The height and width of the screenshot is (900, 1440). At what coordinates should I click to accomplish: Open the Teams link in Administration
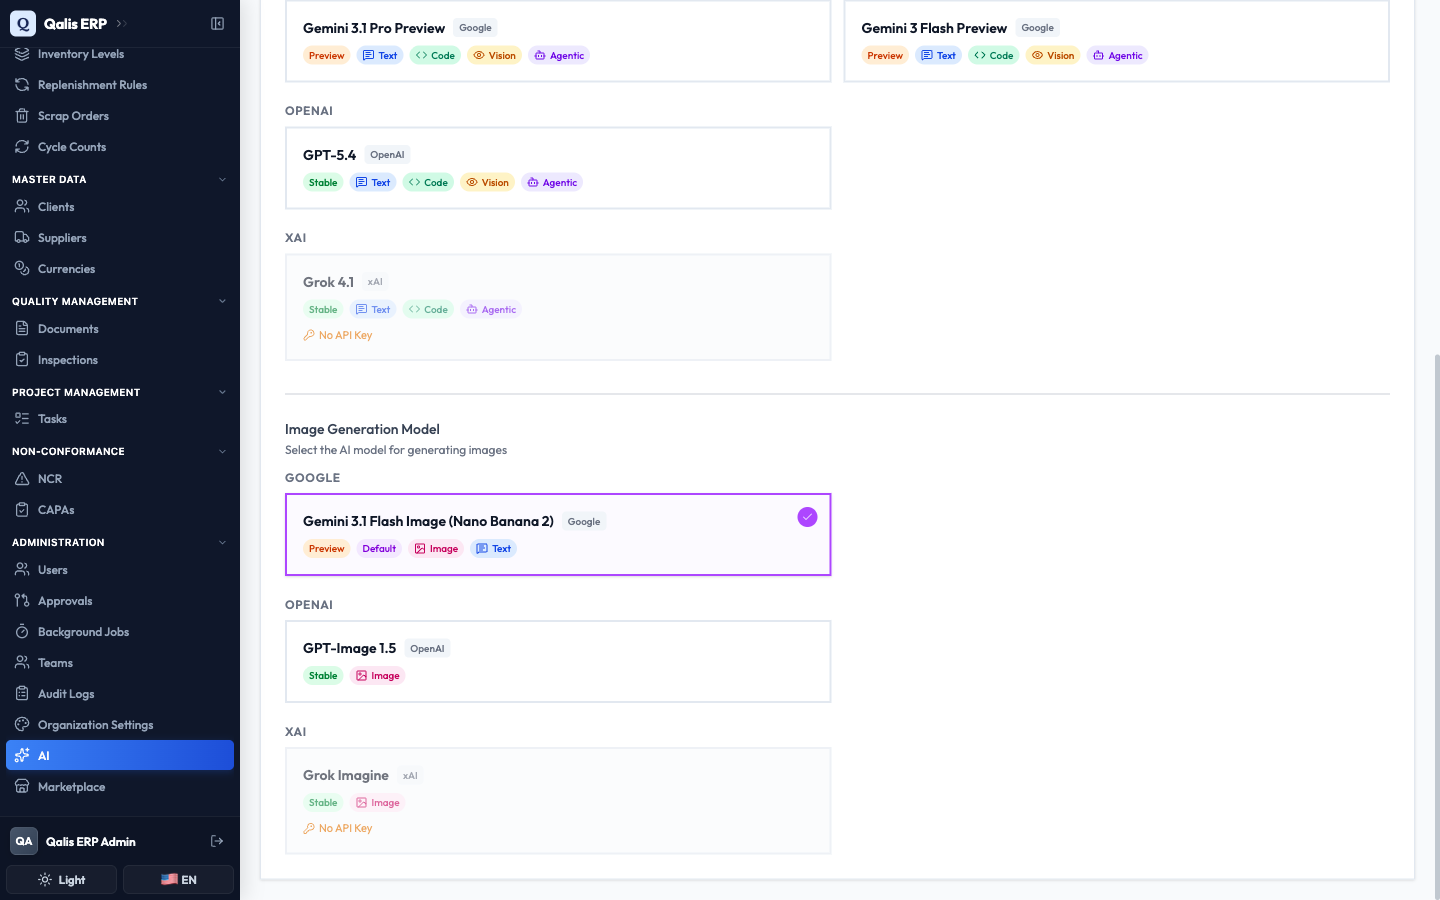click(120, 663)
